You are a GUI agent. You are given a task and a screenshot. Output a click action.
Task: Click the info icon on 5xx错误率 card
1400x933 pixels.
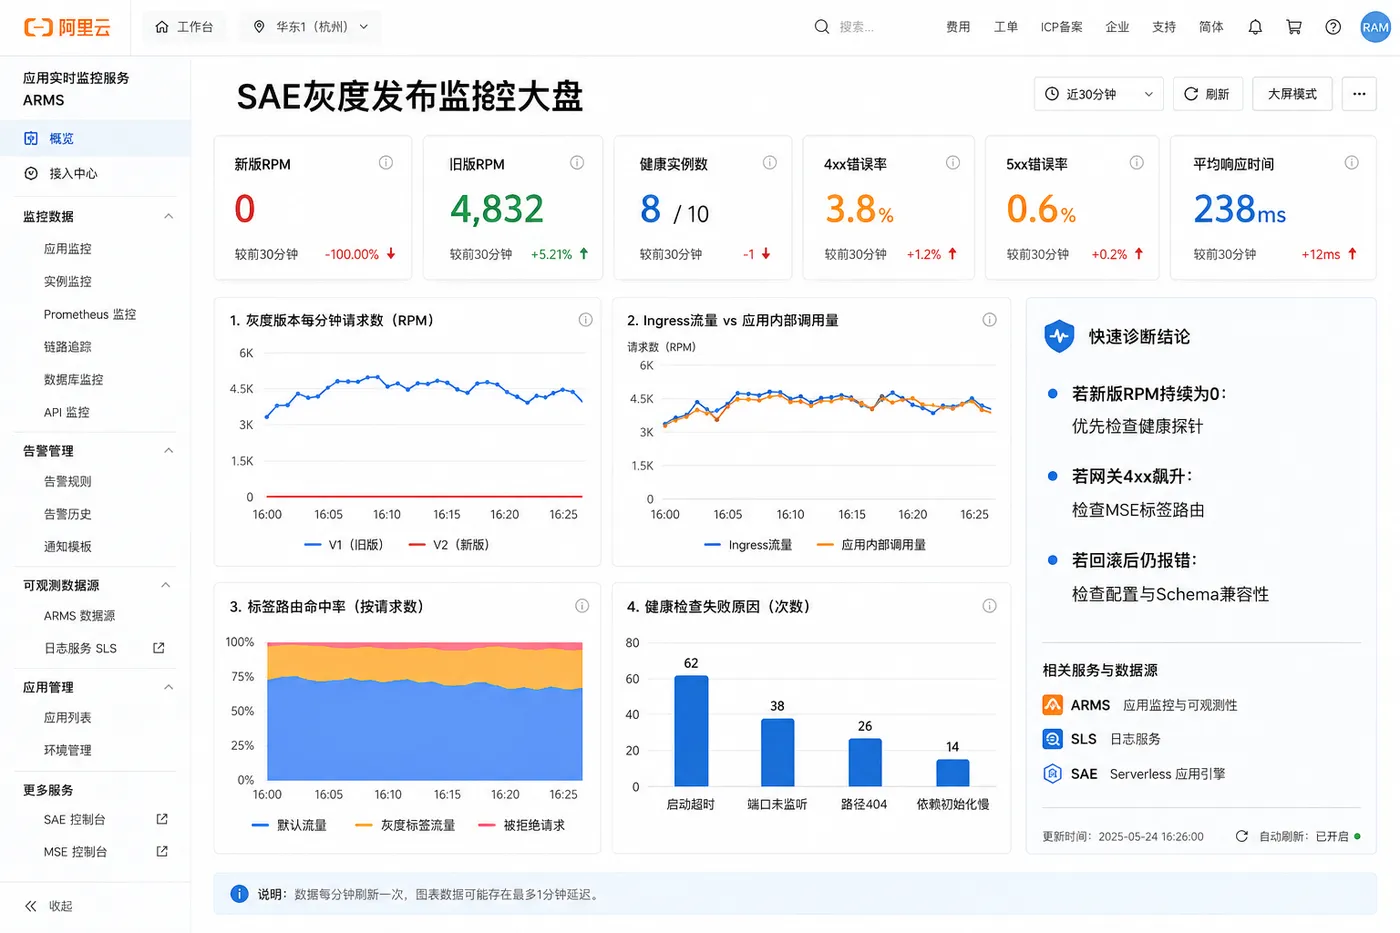pos(1137,163)
